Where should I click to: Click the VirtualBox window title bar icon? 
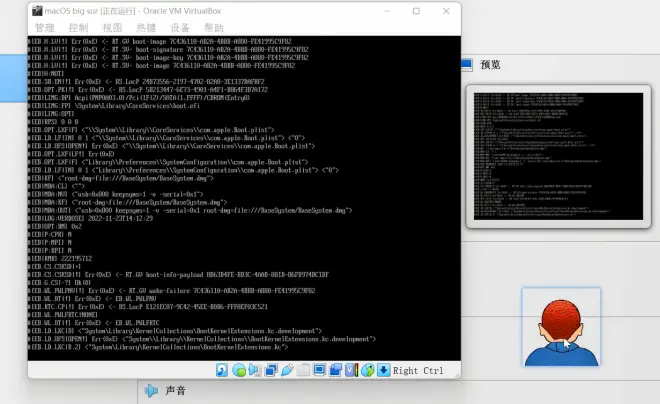point(37,11)
